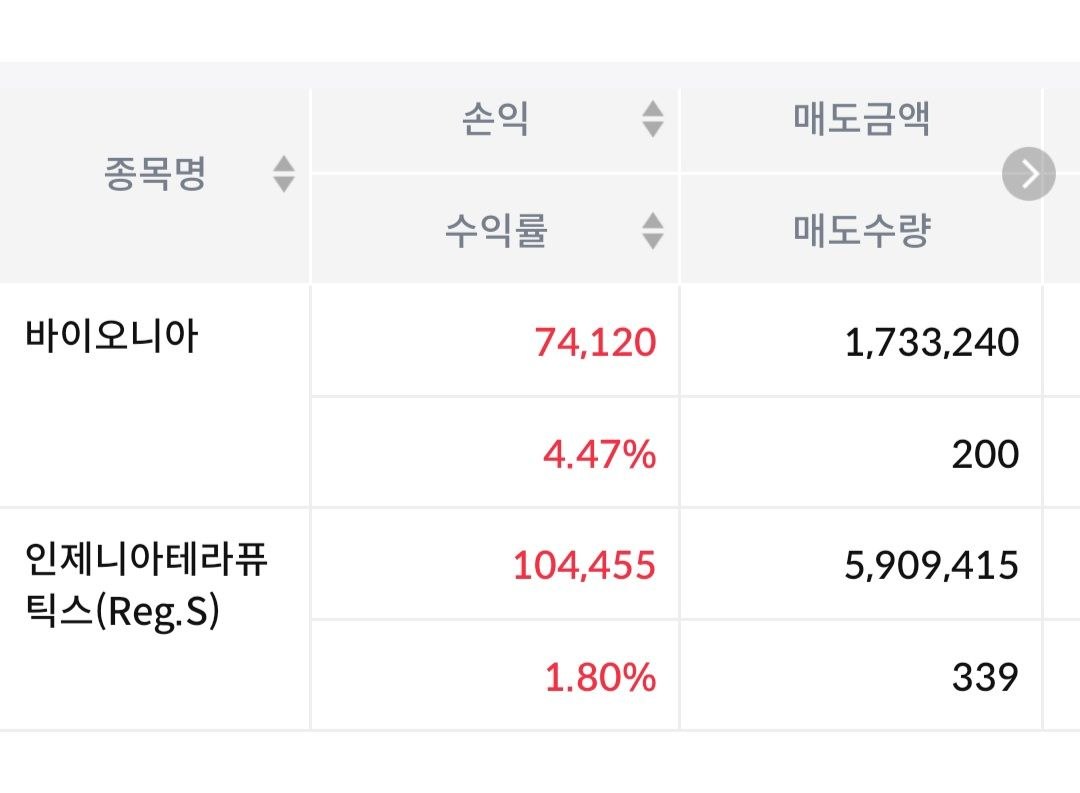
Task: Click empty cell below 바이오니아 name
Action: 154,451
